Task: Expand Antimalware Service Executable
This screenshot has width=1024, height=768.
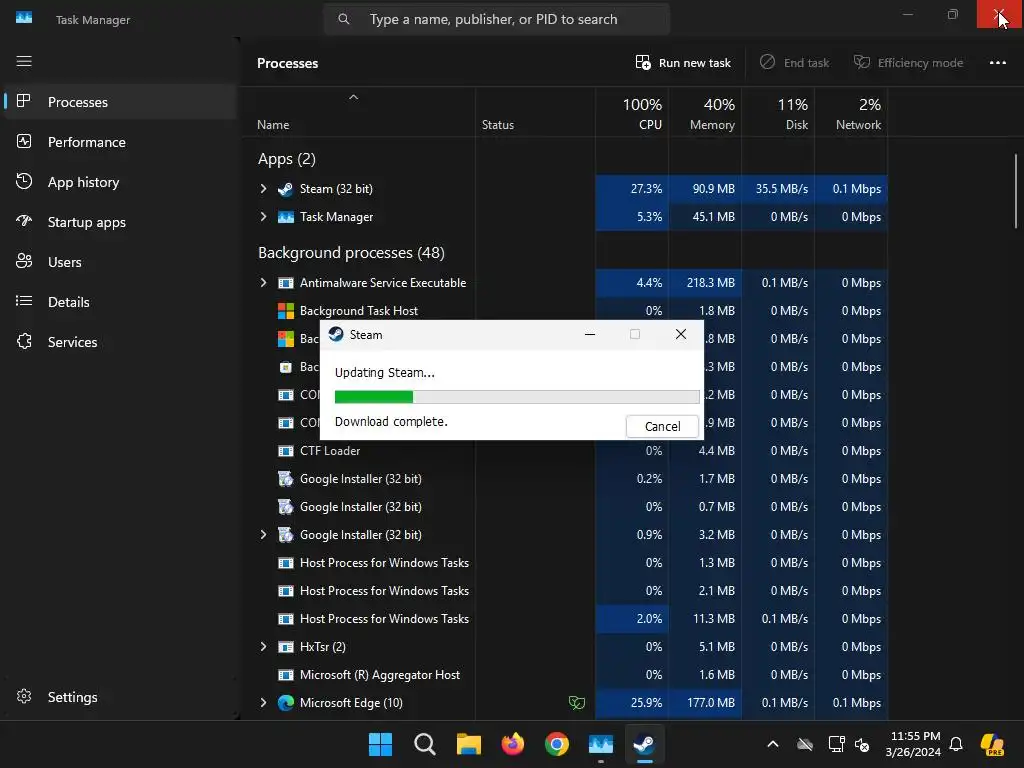Action: pyautogui.click(x=263, y=282)
